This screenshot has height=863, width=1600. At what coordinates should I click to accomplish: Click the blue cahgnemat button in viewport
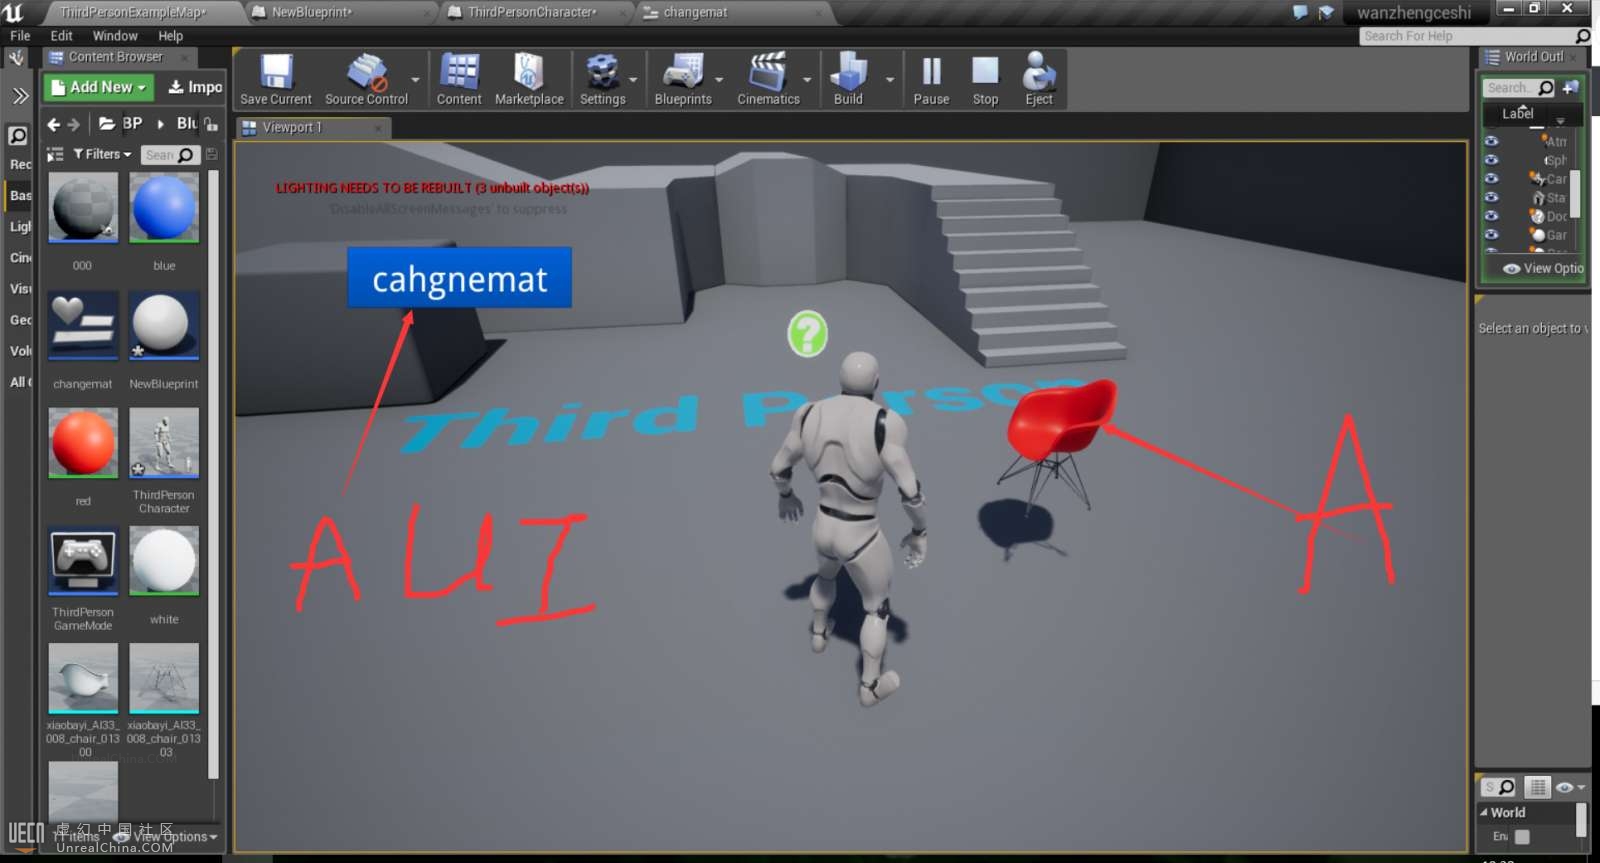click(460, 278)
